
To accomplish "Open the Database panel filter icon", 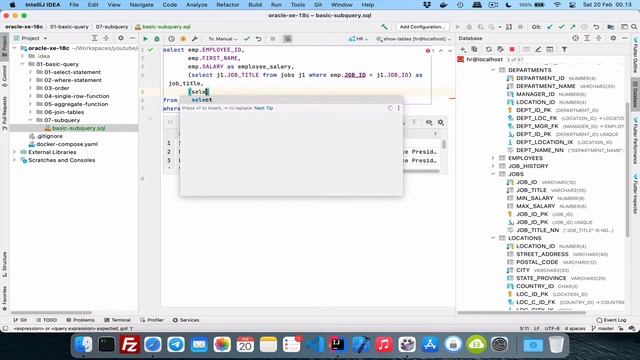I will click(x=564, y=49).
